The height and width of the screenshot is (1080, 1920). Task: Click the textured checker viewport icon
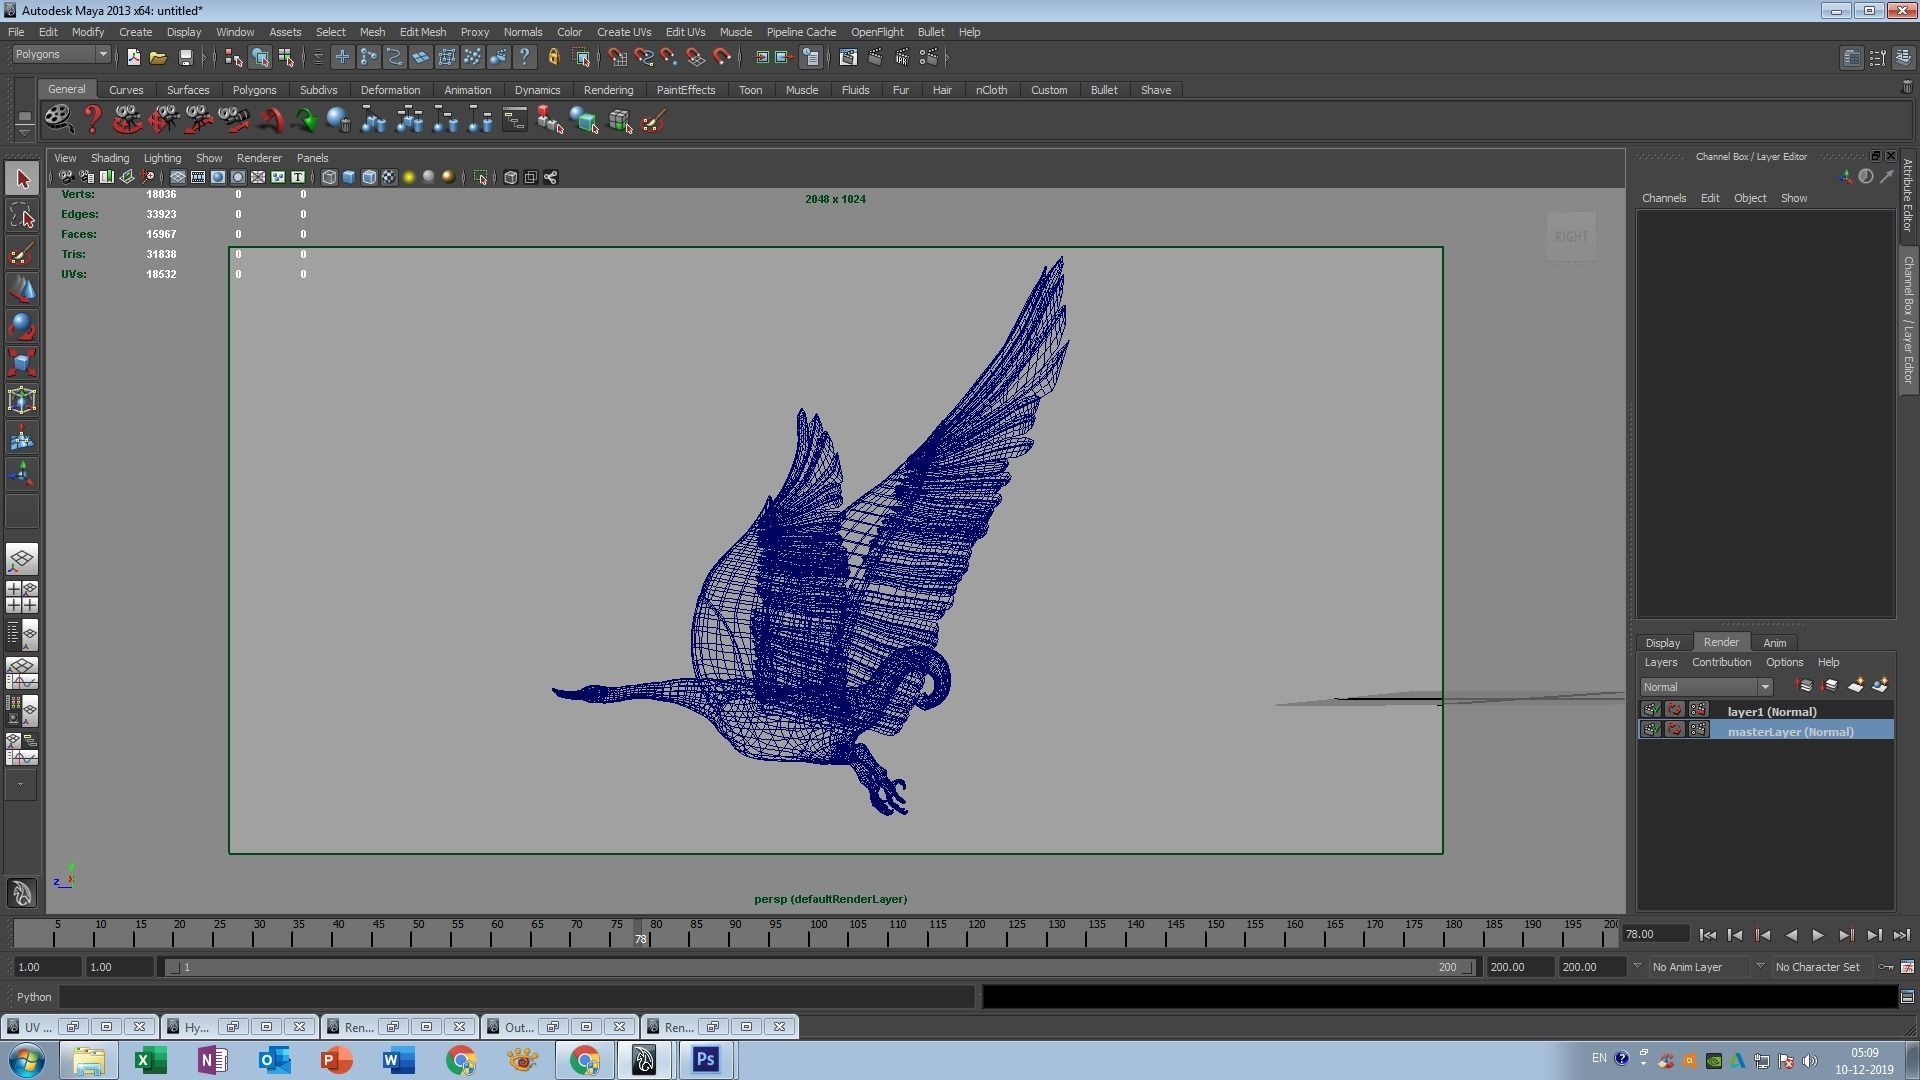tap(389, 177)
